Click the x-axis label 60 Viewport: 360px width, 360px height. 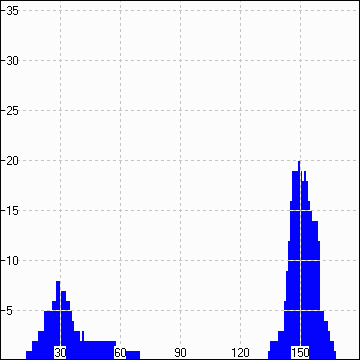tap(120, 353)
